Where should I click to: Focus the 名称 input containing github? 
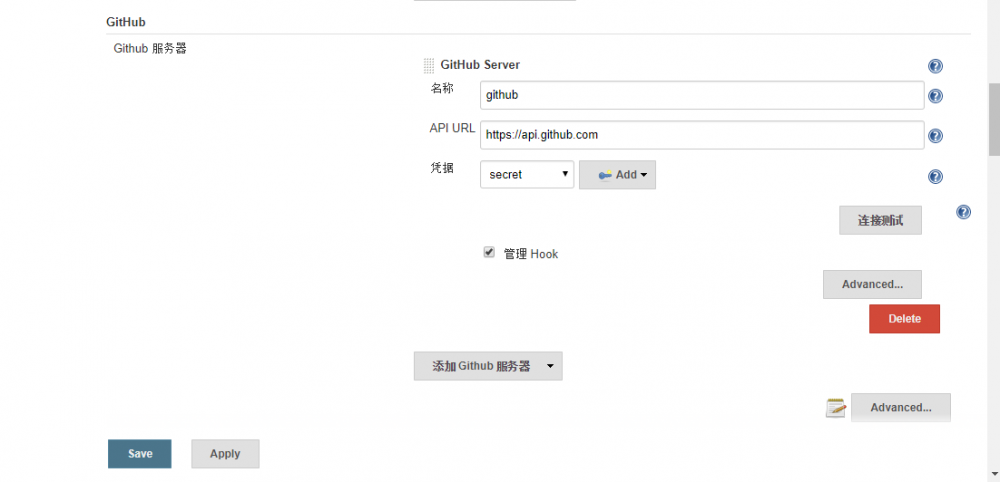pos(702,95)
